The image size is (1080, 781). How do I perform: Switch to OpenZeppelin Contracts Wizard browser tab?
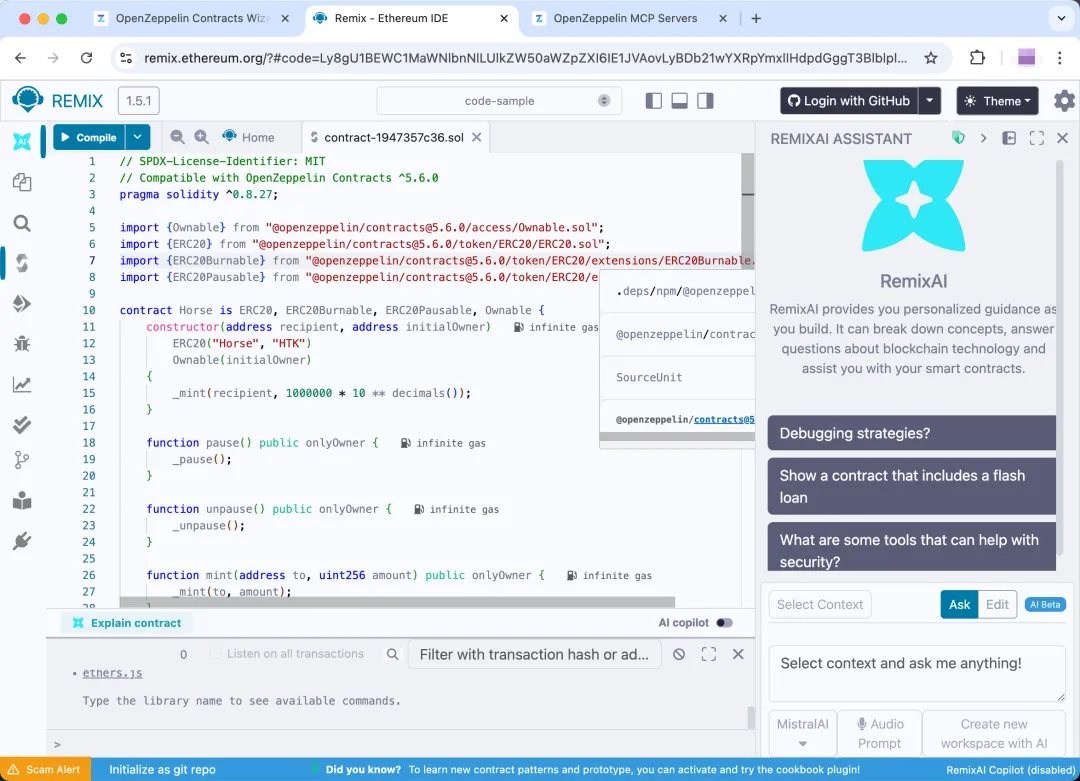(x=194, y=19)
